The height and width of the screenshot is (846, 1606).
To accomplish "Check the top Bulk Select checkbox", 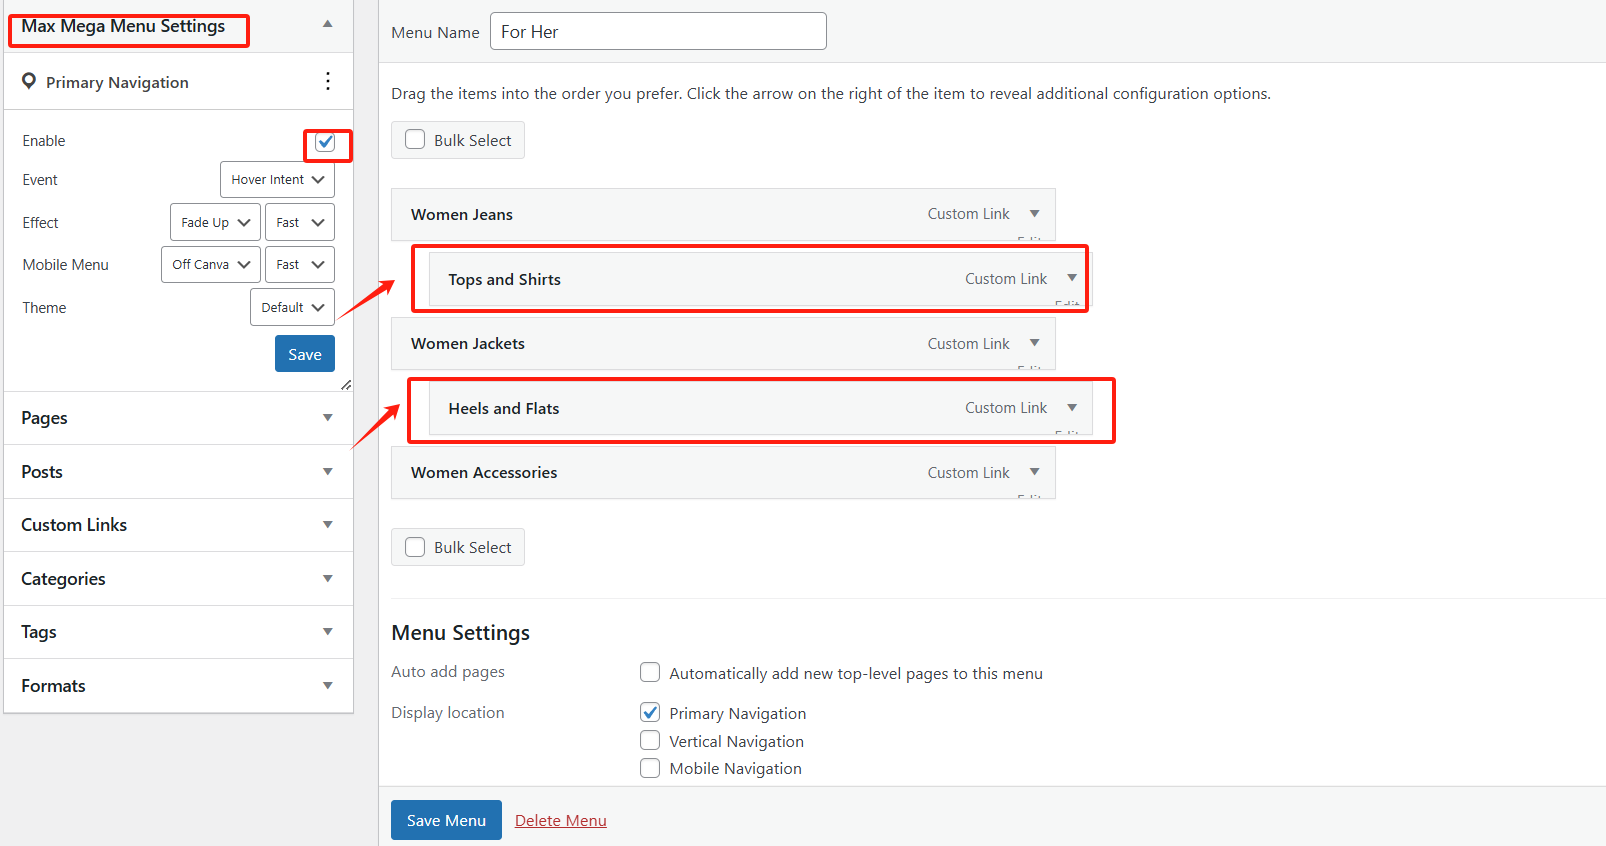I will point(415,140).
